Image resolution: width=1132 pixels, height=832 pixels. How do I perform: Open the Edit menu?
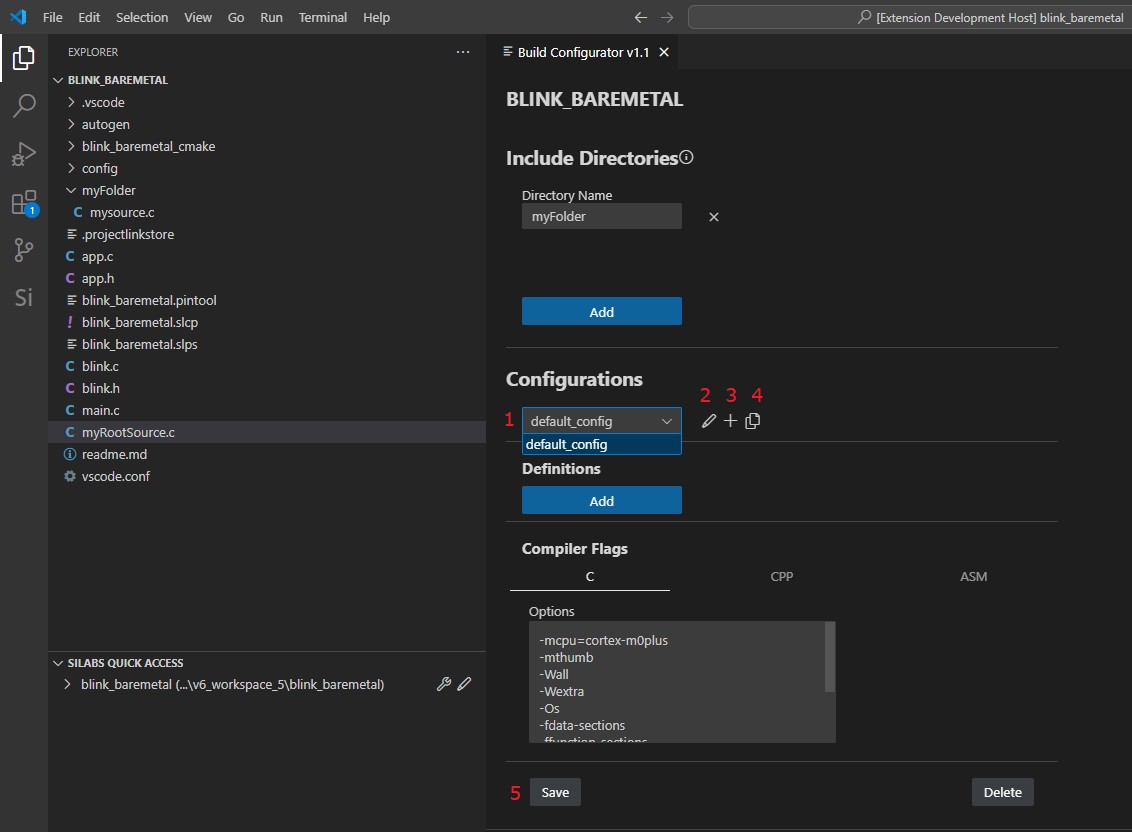pyautogui.click(x=89, y=17)
